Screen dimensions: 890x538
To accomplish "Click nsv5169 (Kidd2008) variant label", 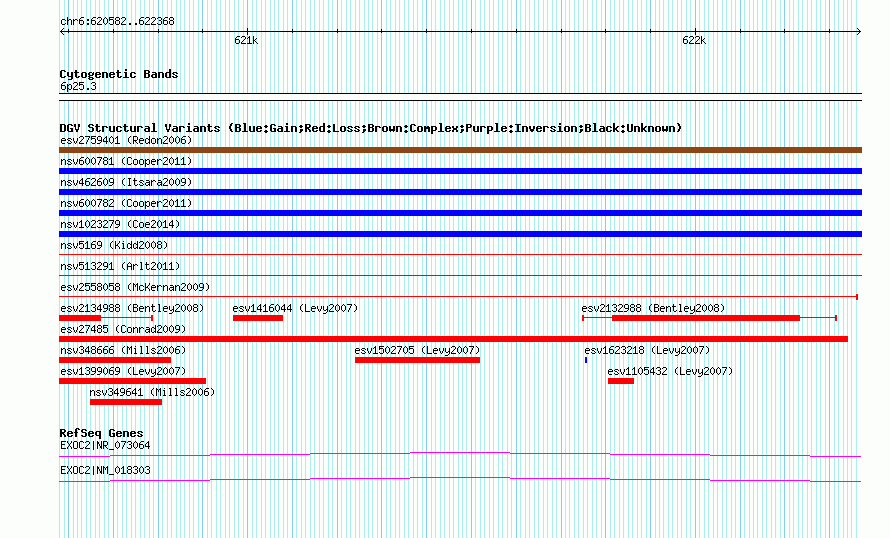I will tap(114, 245).
